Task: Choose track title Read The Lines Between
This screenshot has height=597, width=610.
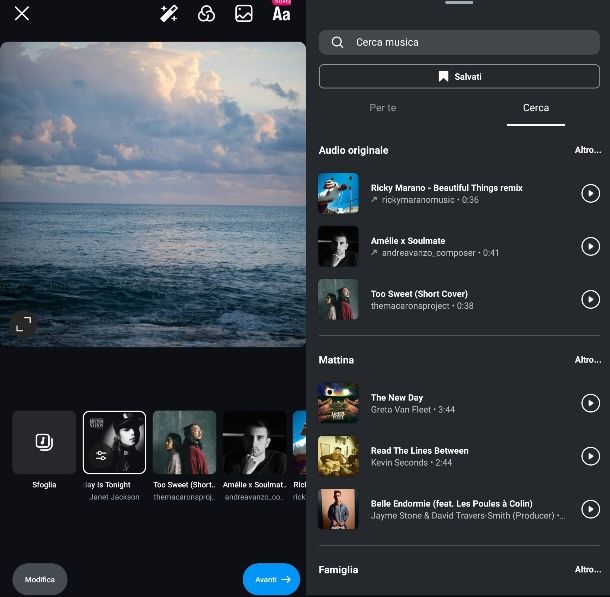Action: pyautogui.click(x=419, y=451)
